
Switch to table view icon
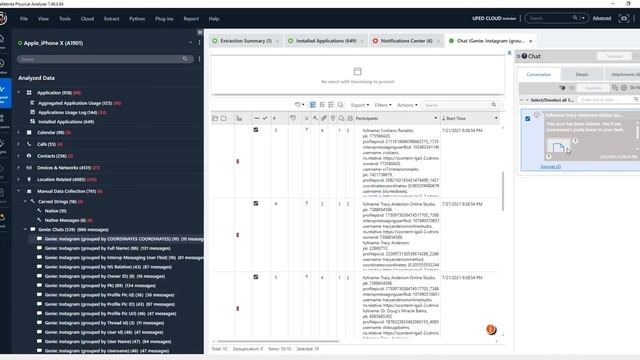click(x=313, y=105)
